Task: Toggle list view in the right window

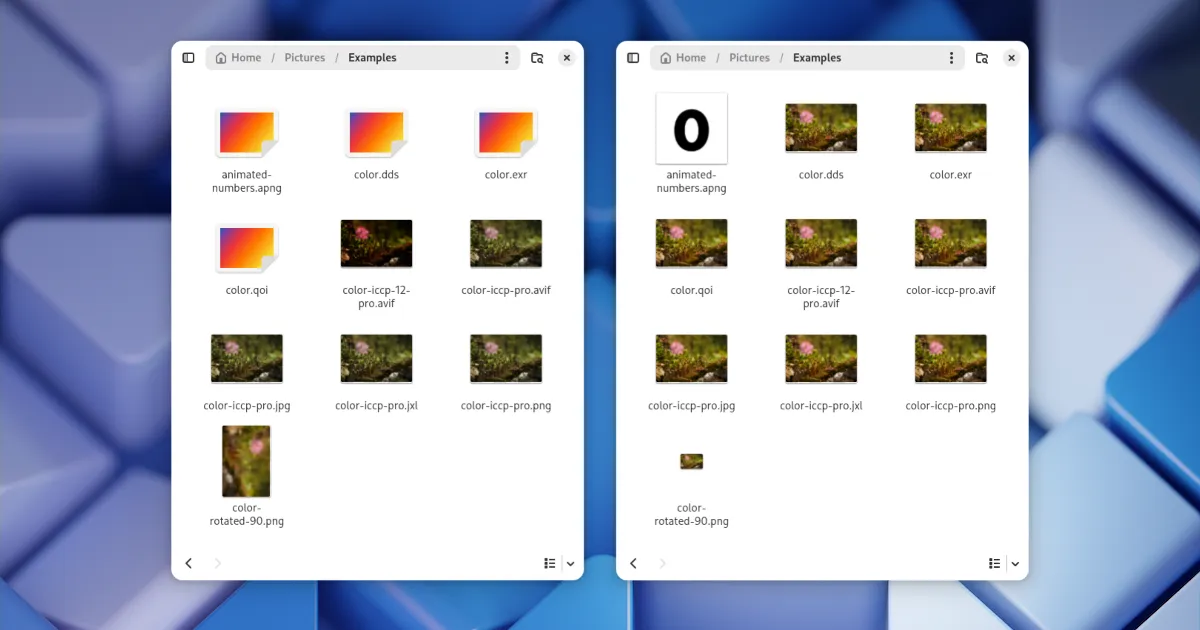Action: 994,564
